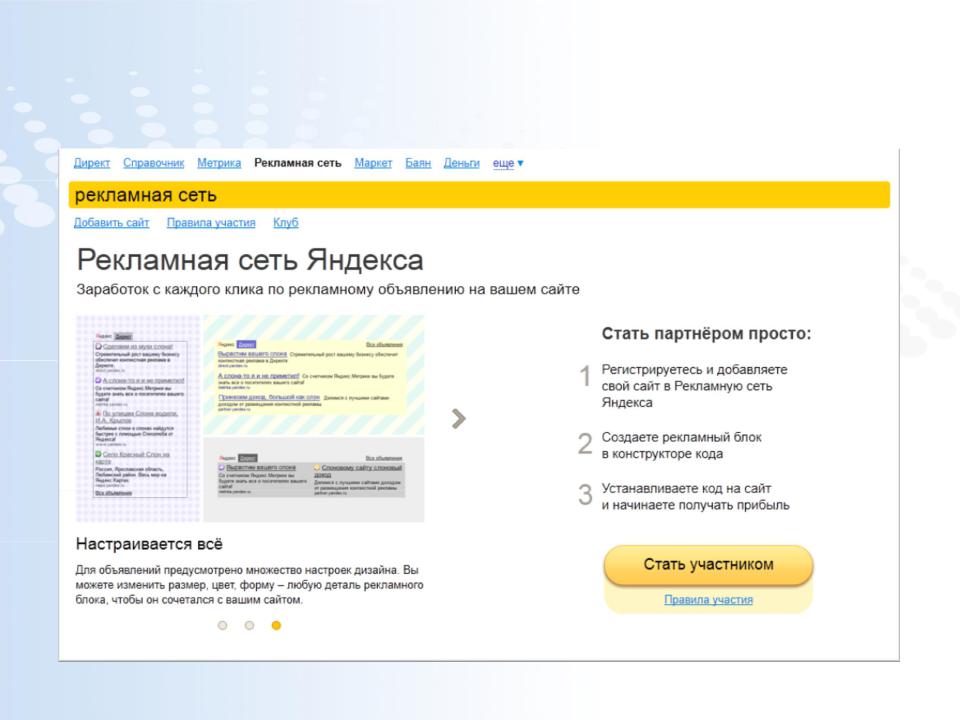Viewport: 960px width, 720px height.
Task: Click the gray ad block preview image
Action: (314, 480)
